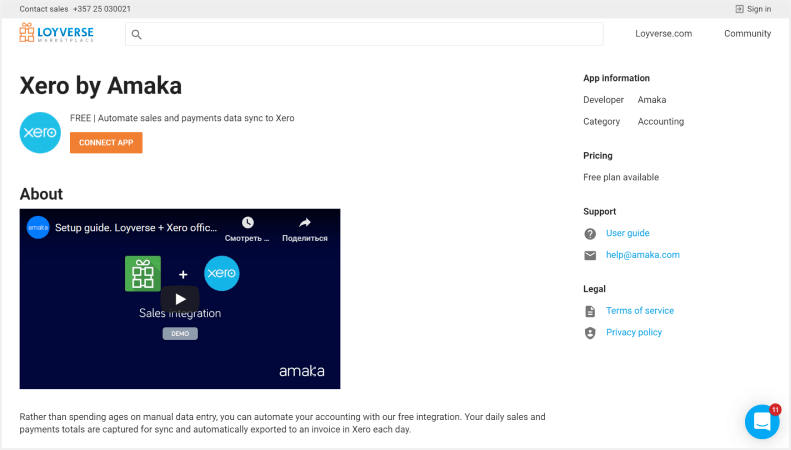
Task: Click the Watch later clock icon
Action: [x=247, y=222]
